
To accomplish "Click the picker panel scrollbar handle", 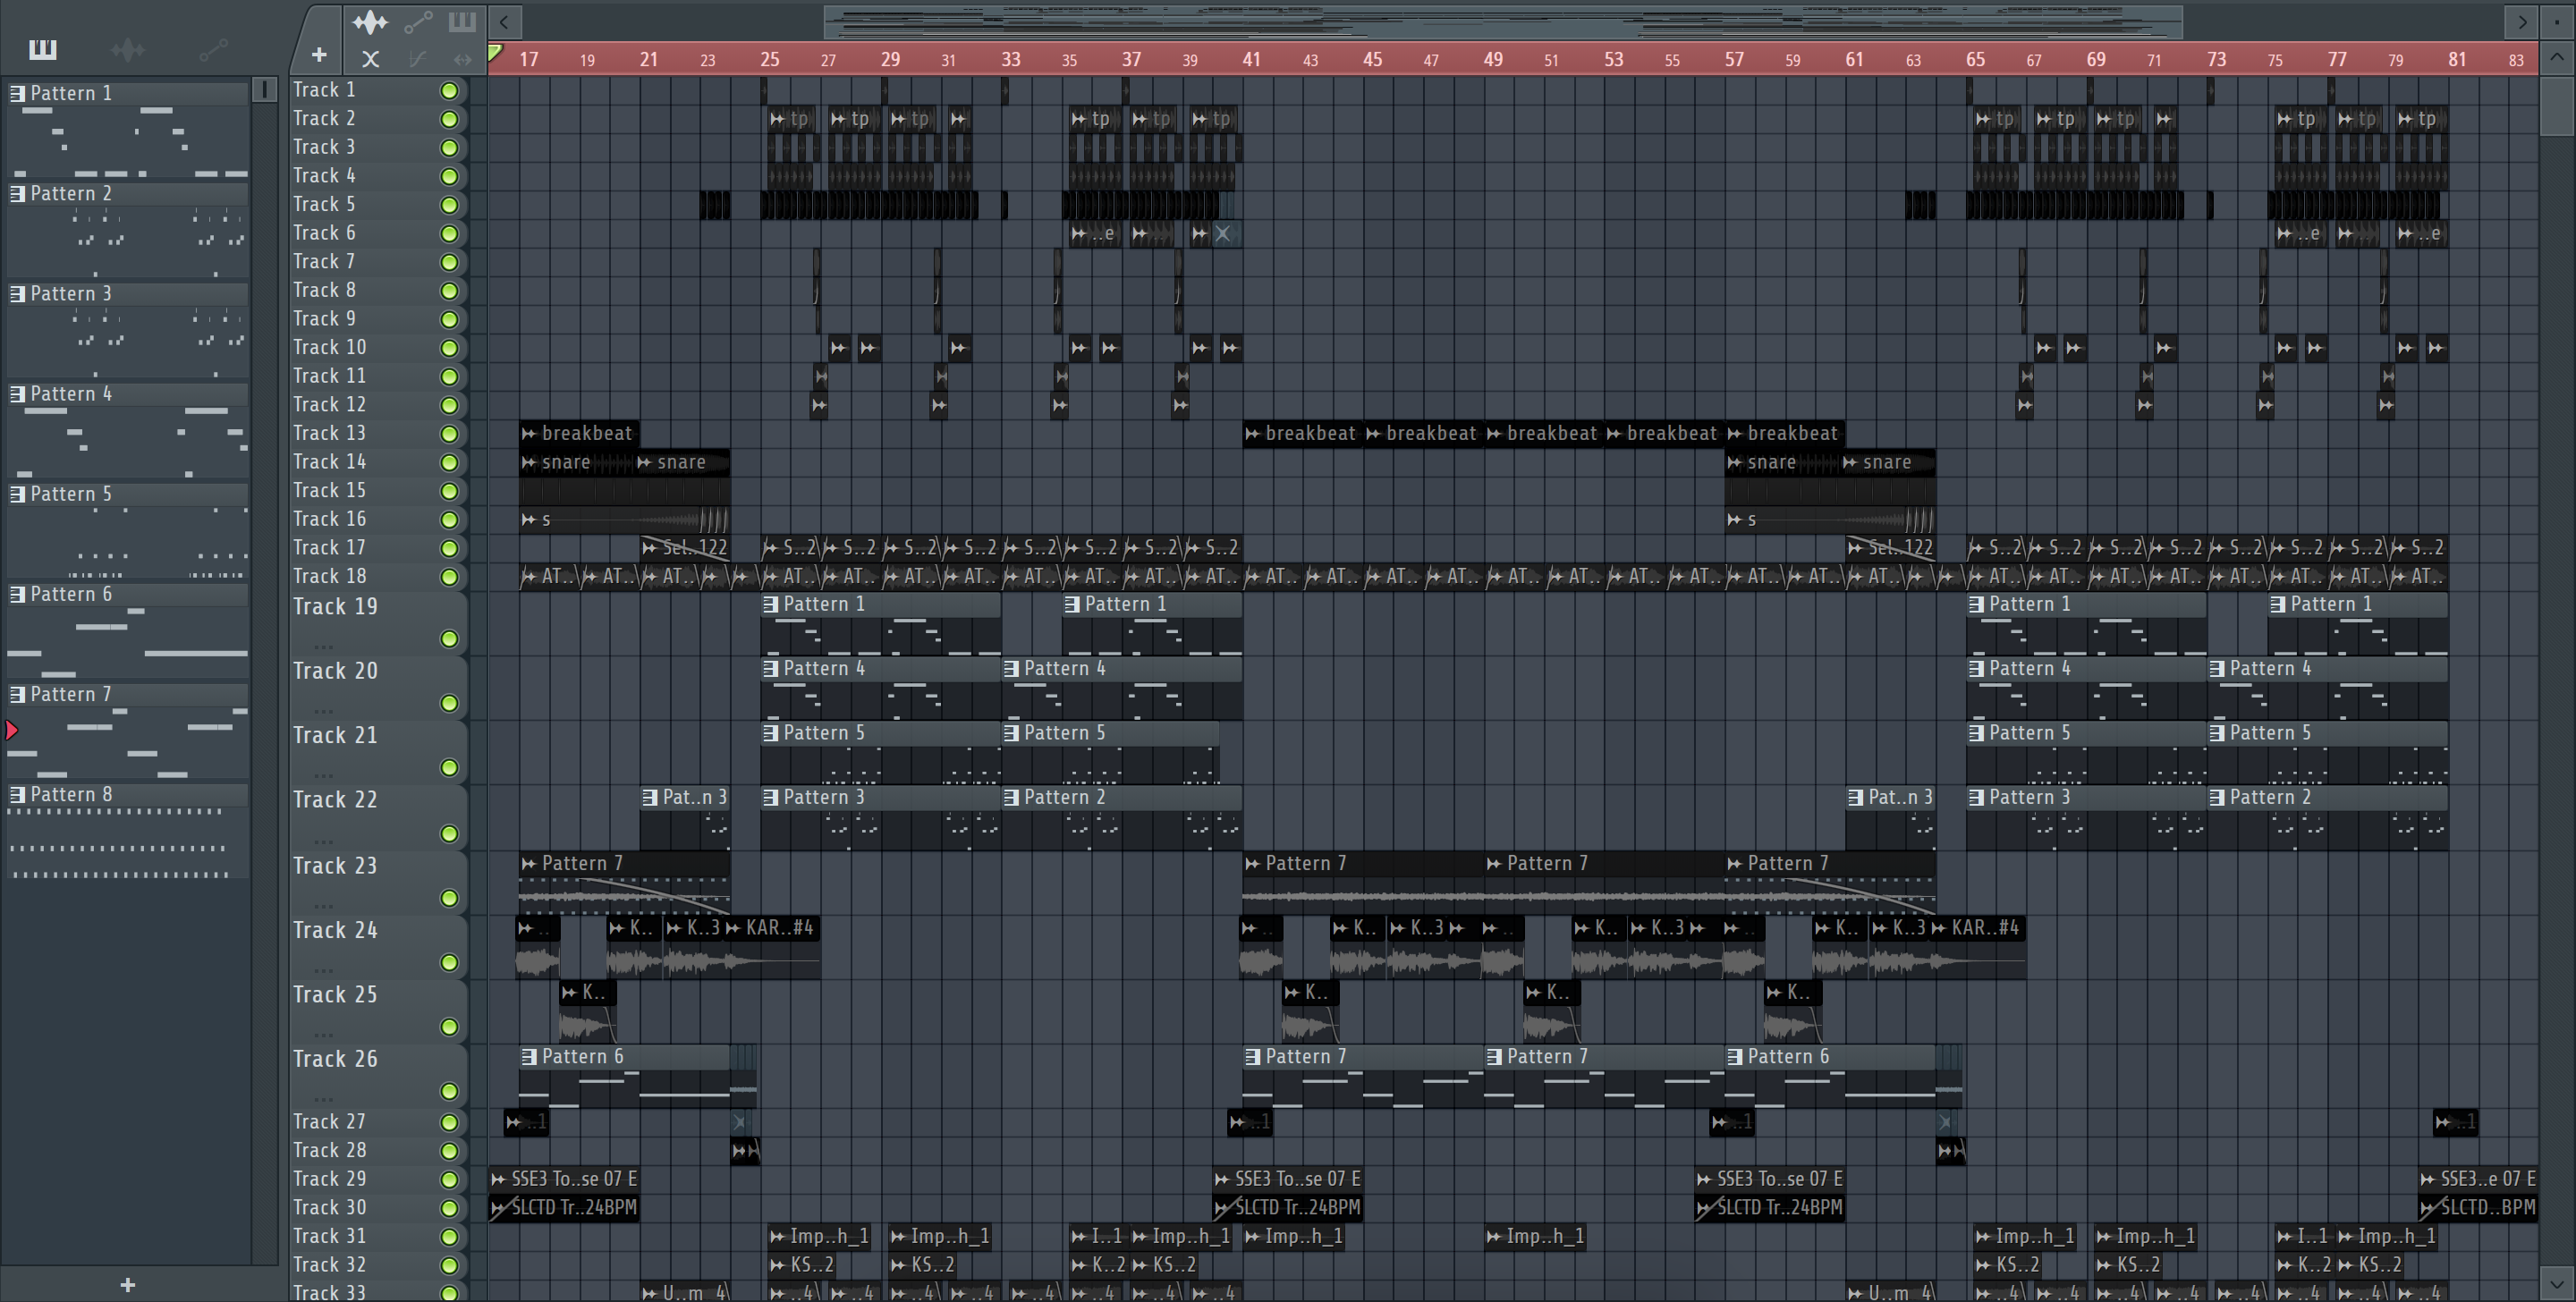I will tap(264, 90).
